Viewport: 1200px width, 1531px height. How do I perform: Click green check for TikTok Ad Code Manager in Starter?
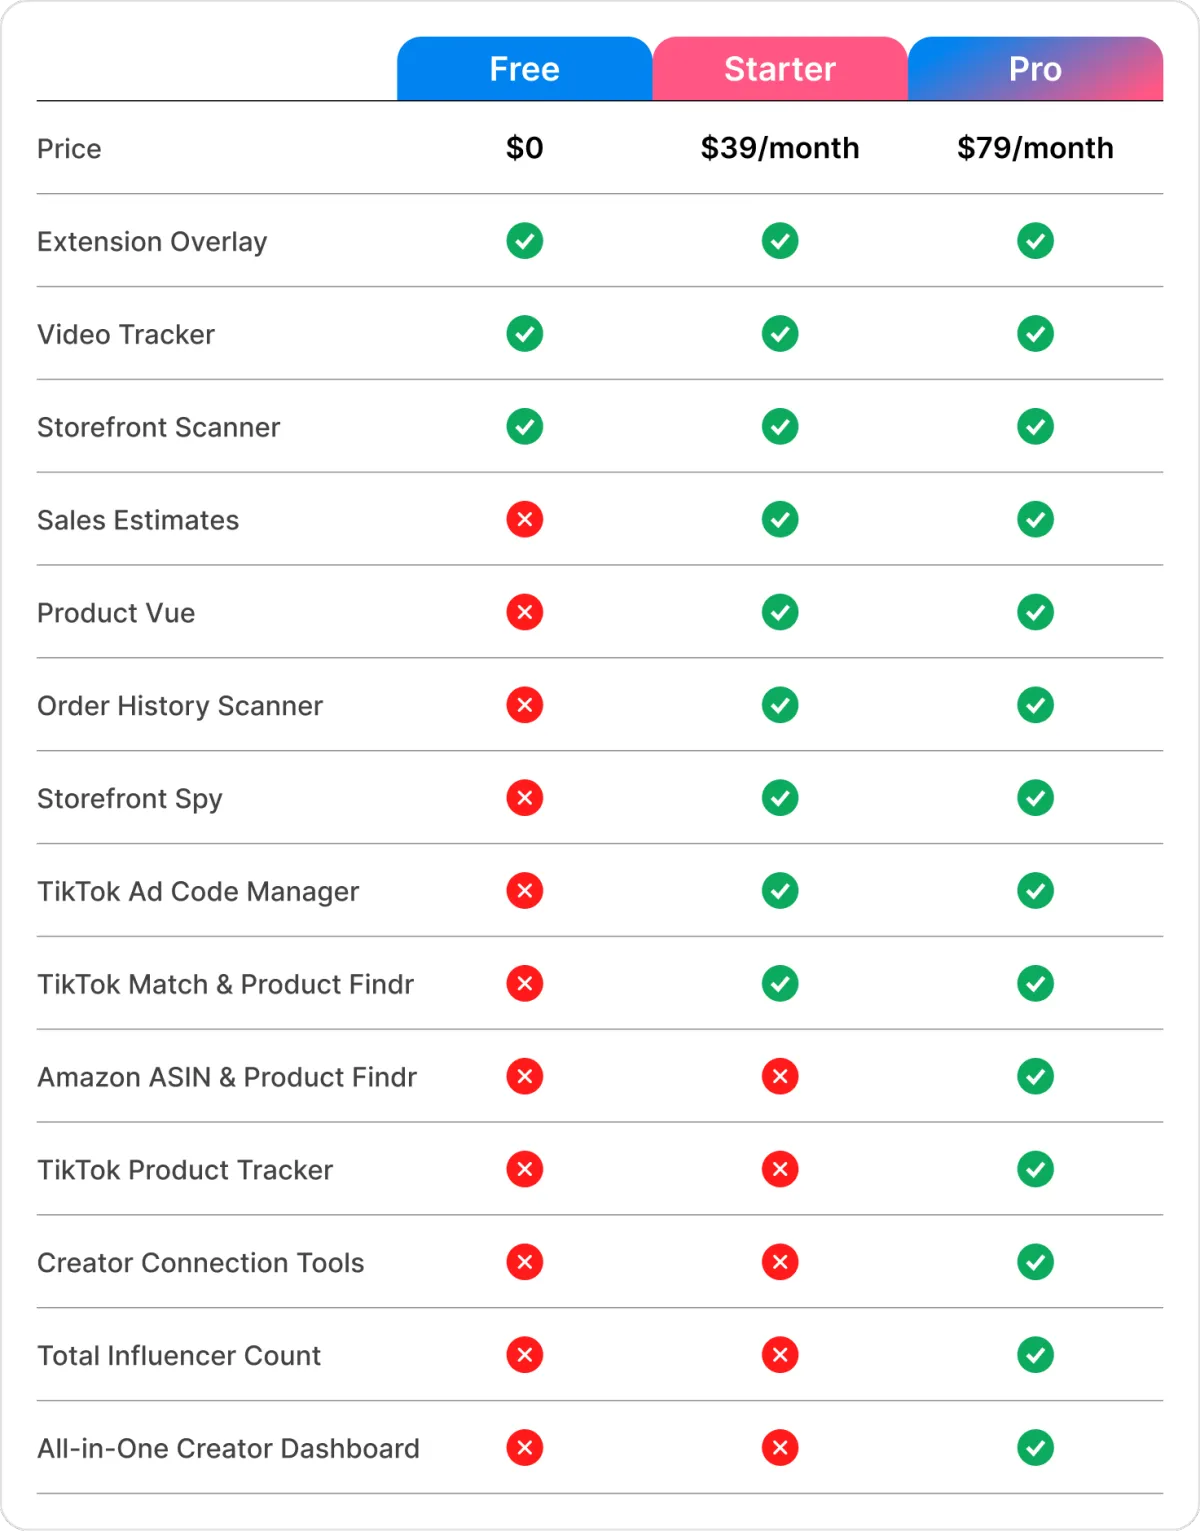click(x=780, y=890)
